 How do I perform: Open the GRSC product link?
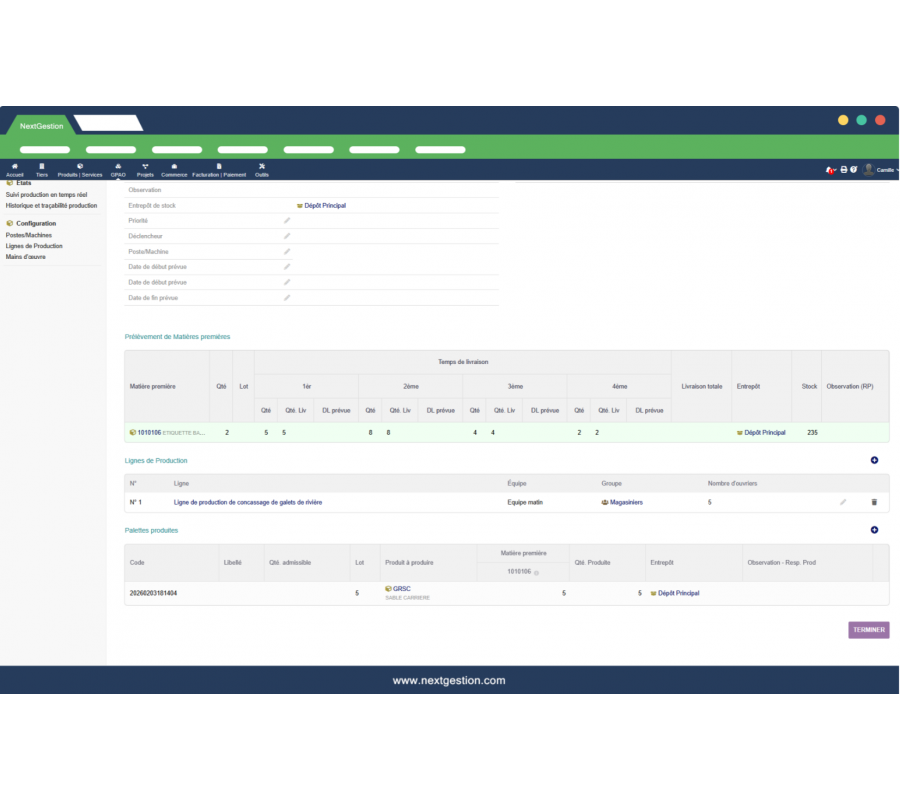pos(402,588)
